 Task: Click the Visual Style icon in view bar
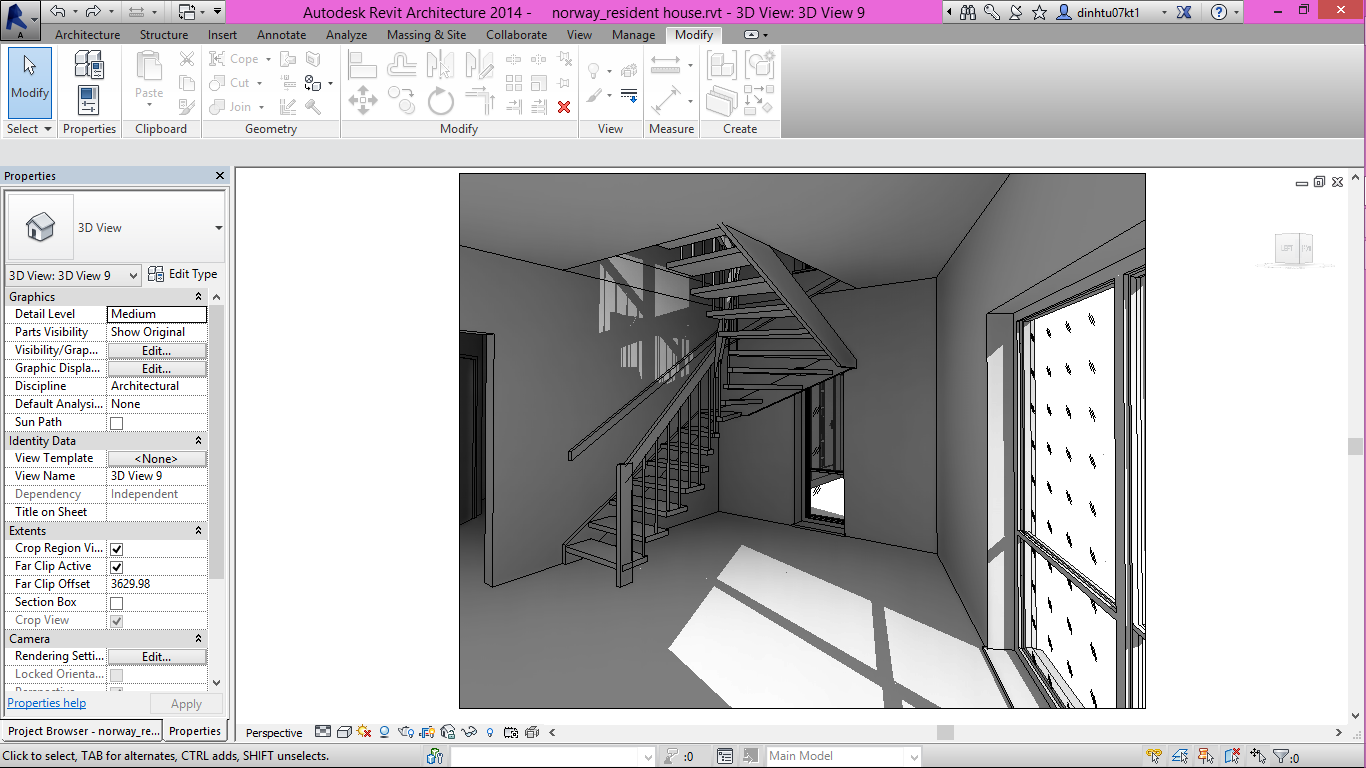click(x=344, y=733)
